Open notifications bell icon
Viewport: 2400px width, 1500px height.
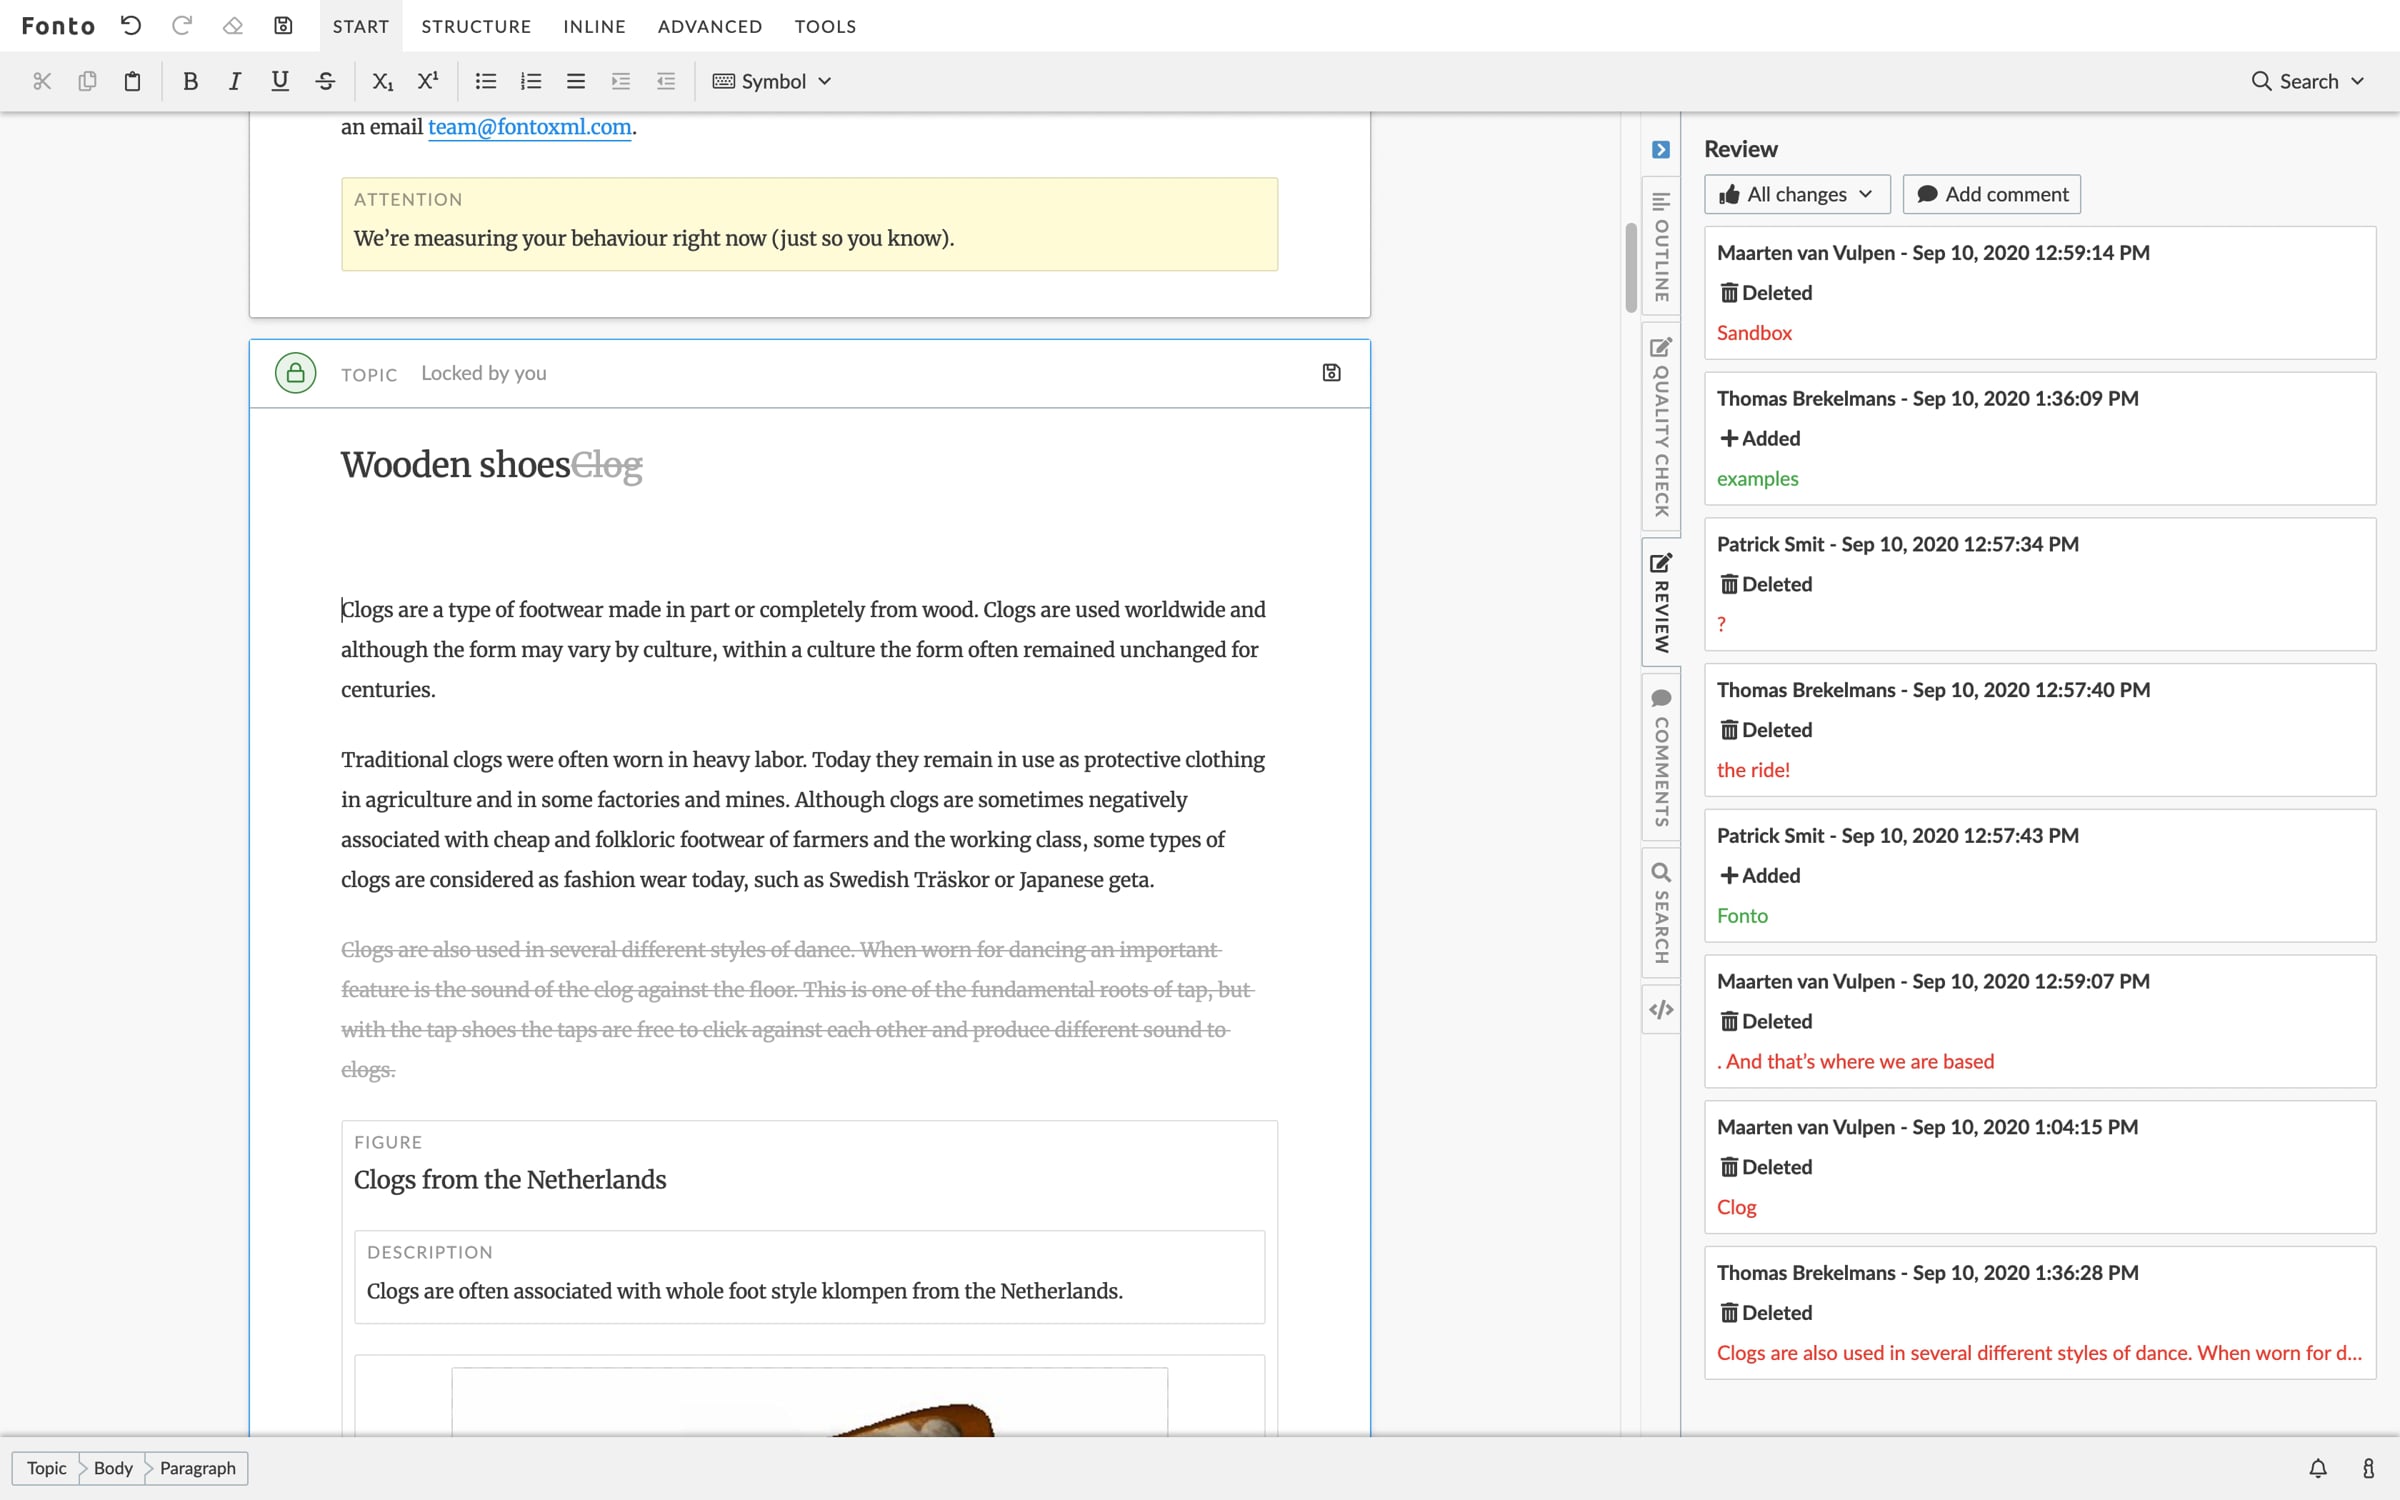pos(2318,1468)
